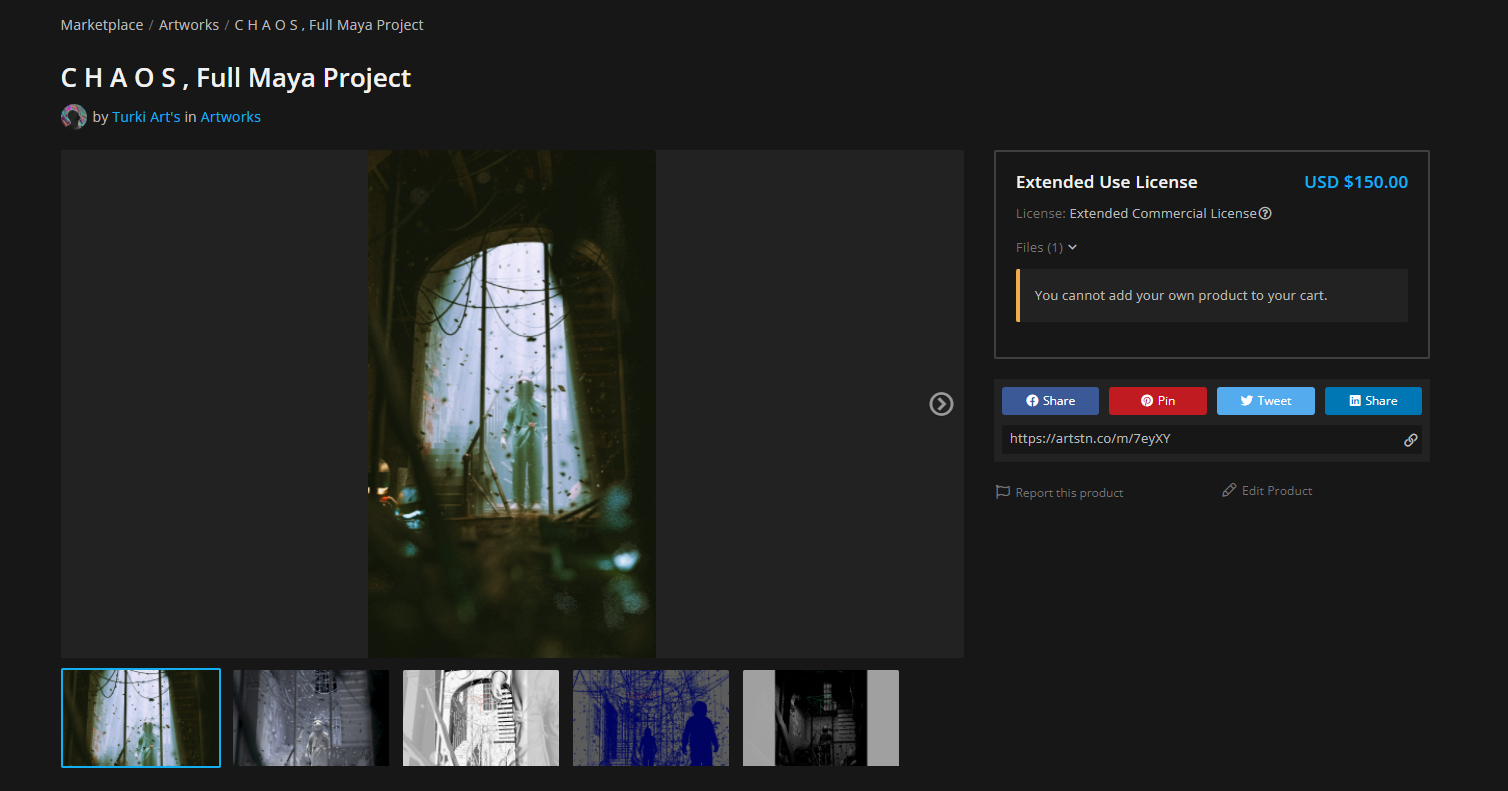This screenshot has height=791, width=1508.
Task: Click the license help question mark icon
Action: [x=1265, y=213]
